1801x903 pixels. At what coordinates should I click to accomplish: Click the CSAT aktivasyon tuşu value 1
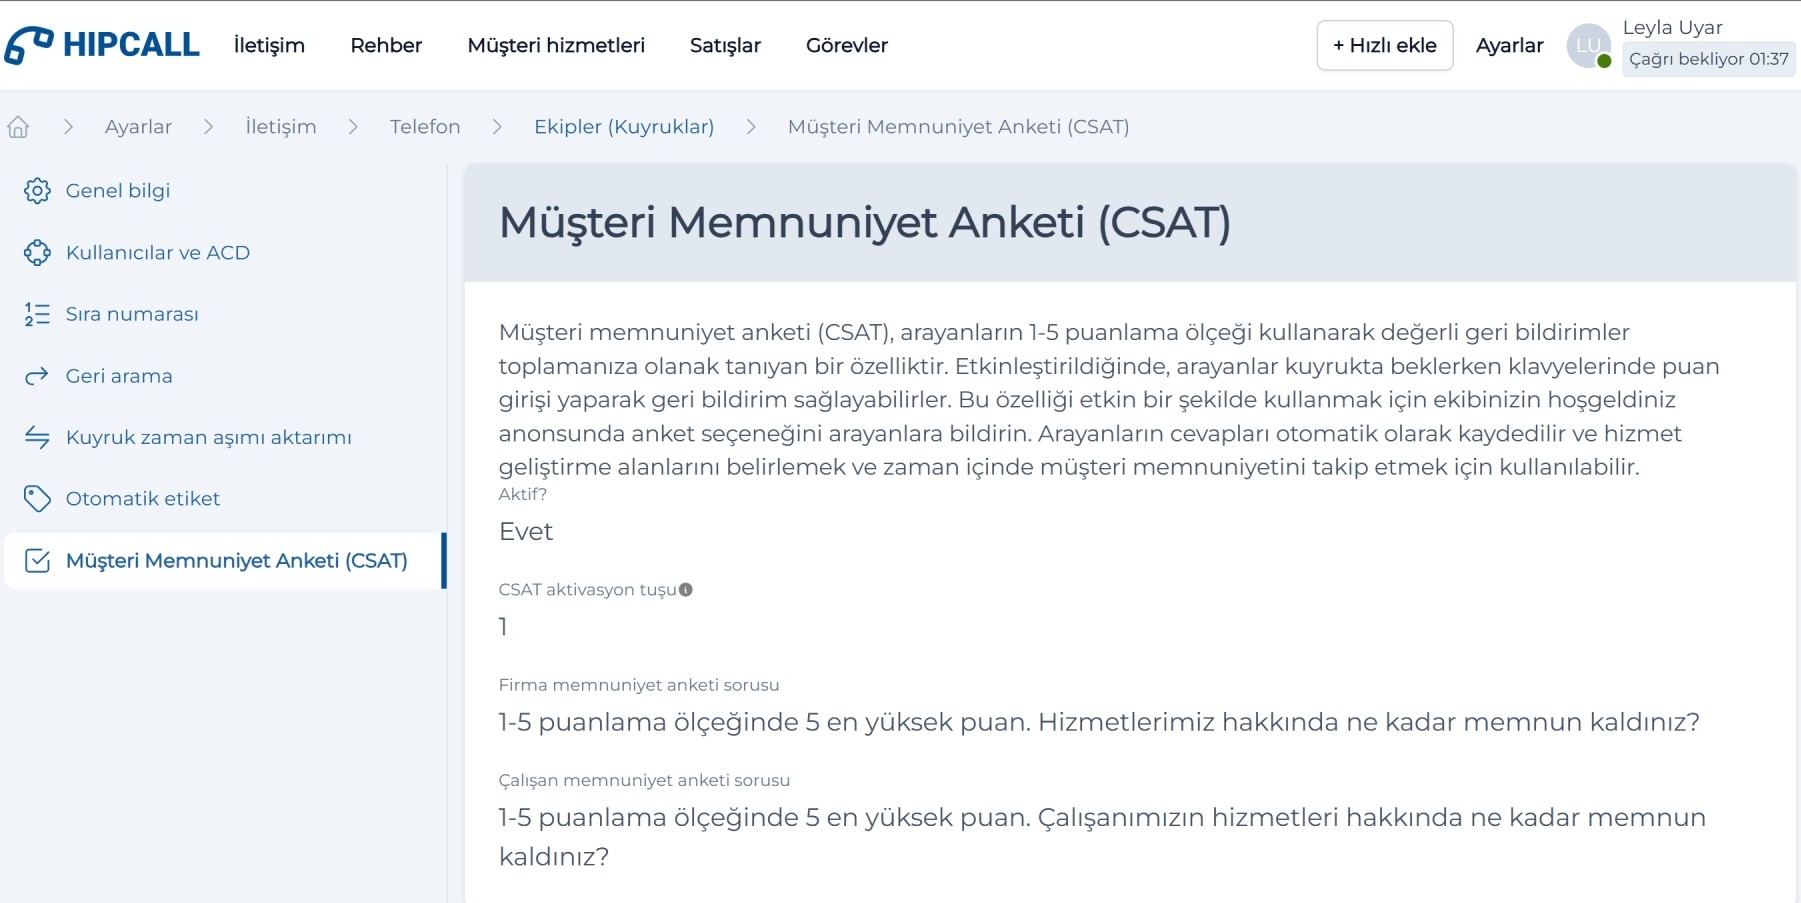pyautogui.click(x=503, y=627)
